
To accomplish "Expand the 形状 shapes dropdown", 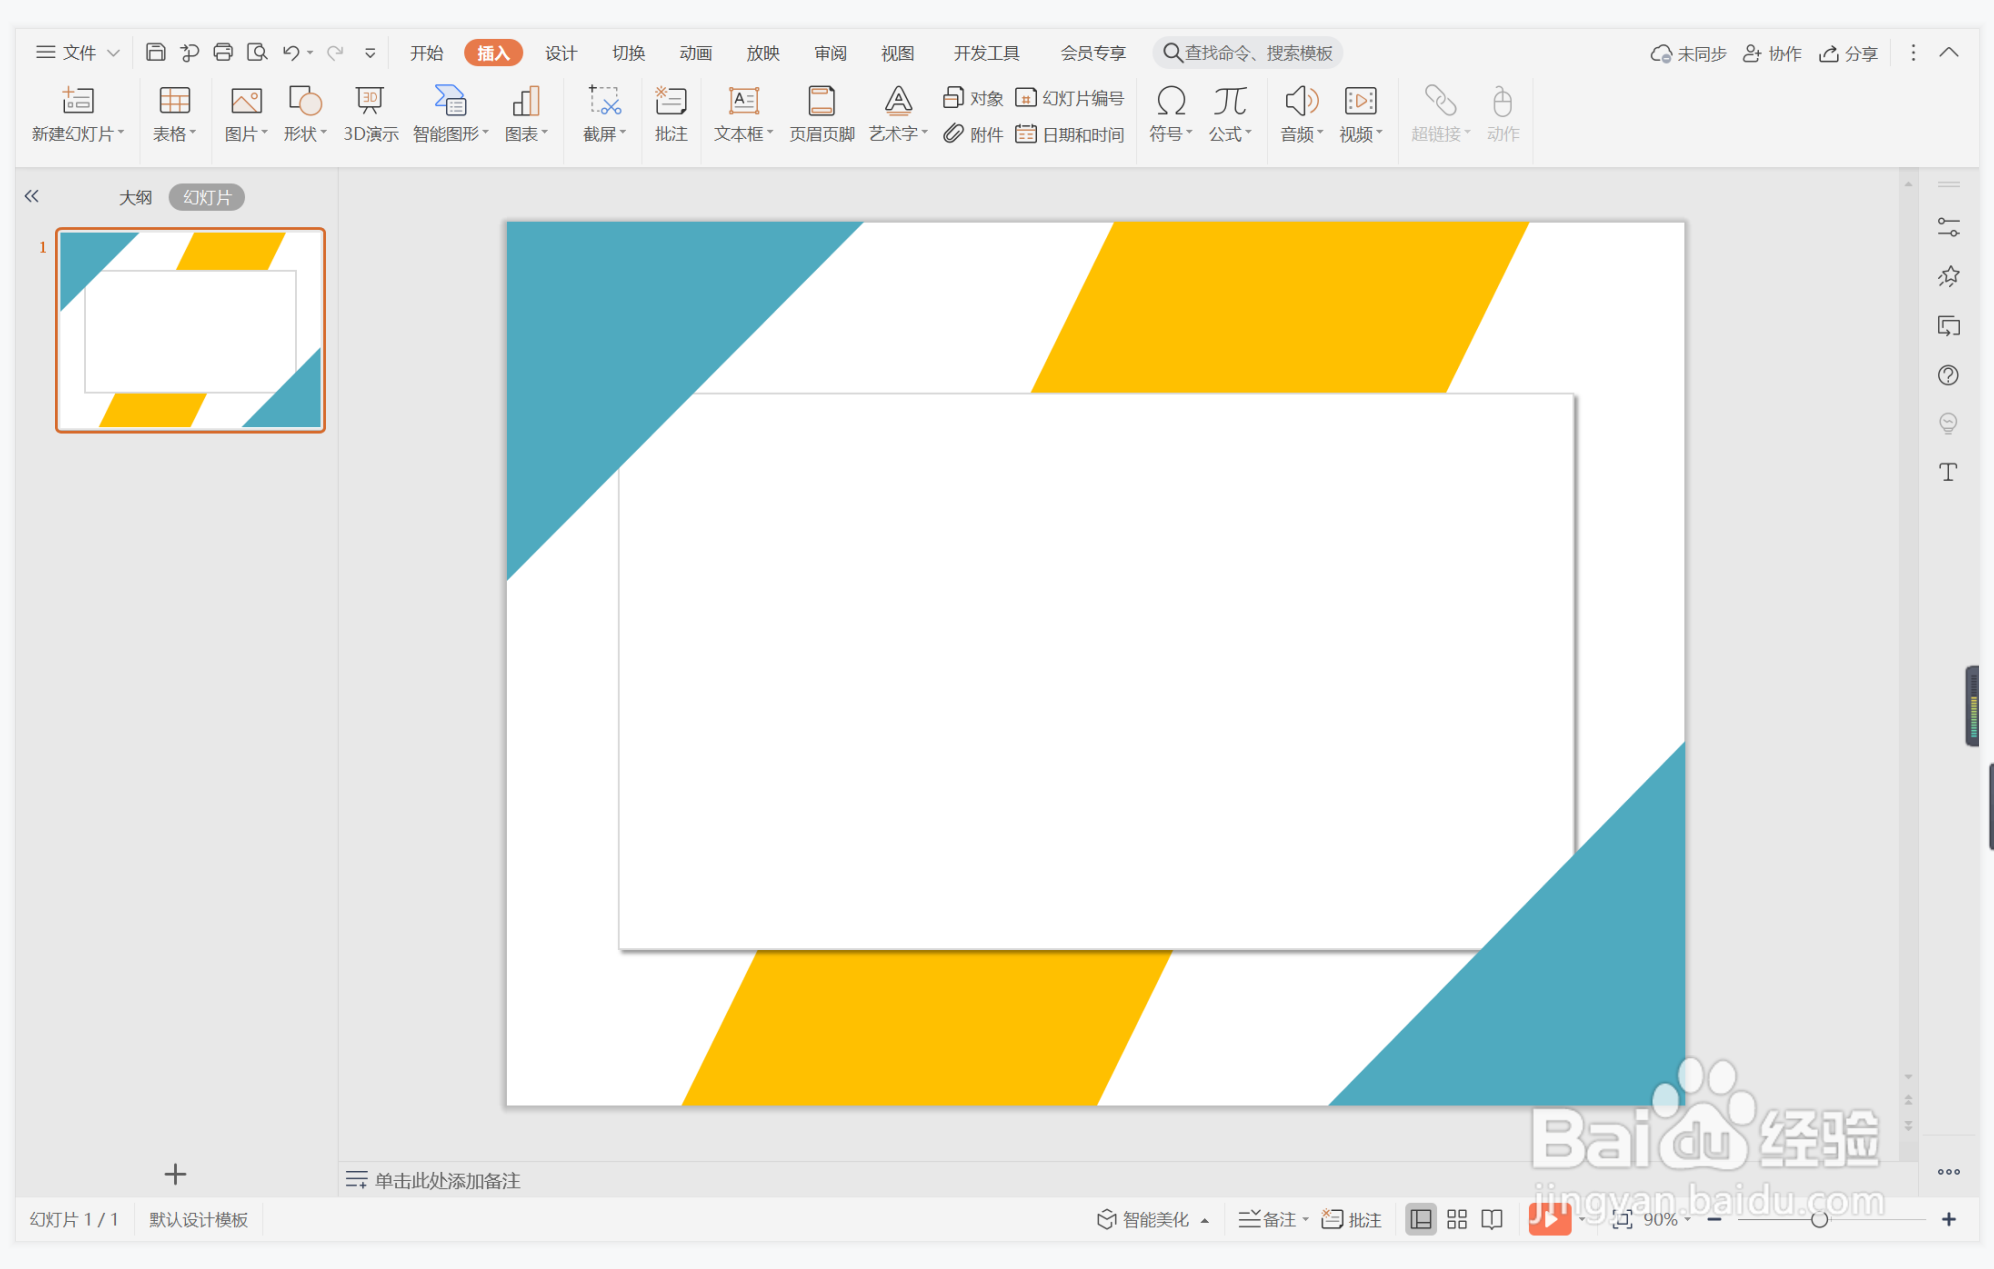I will tap(323, 134).
